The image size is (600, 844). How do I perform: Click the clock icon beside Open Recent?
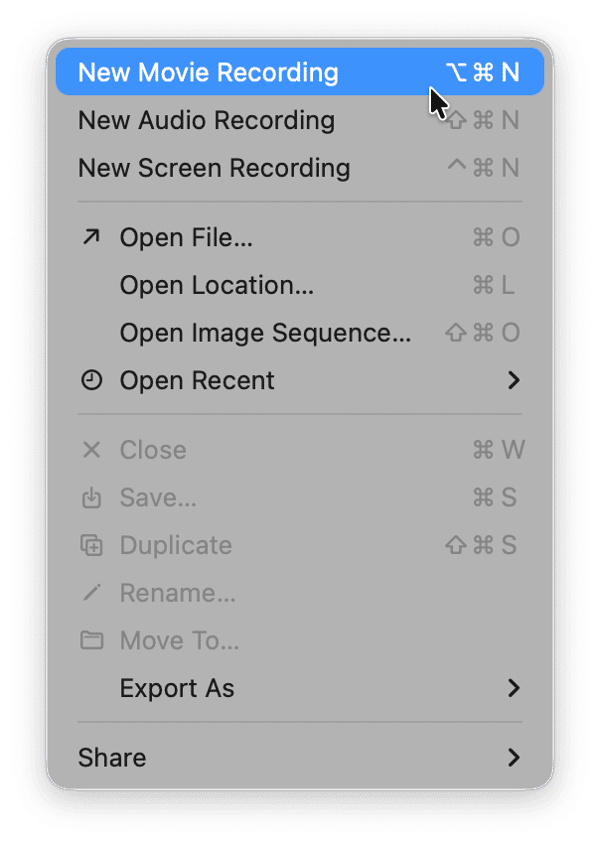click(91, 380)
